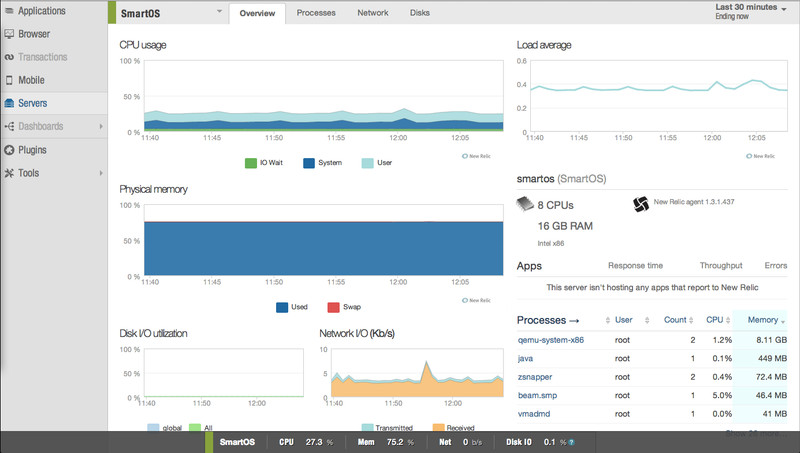Switch to the Disks tab
This screenshot has width=800, height=453.
pos(419,13)
